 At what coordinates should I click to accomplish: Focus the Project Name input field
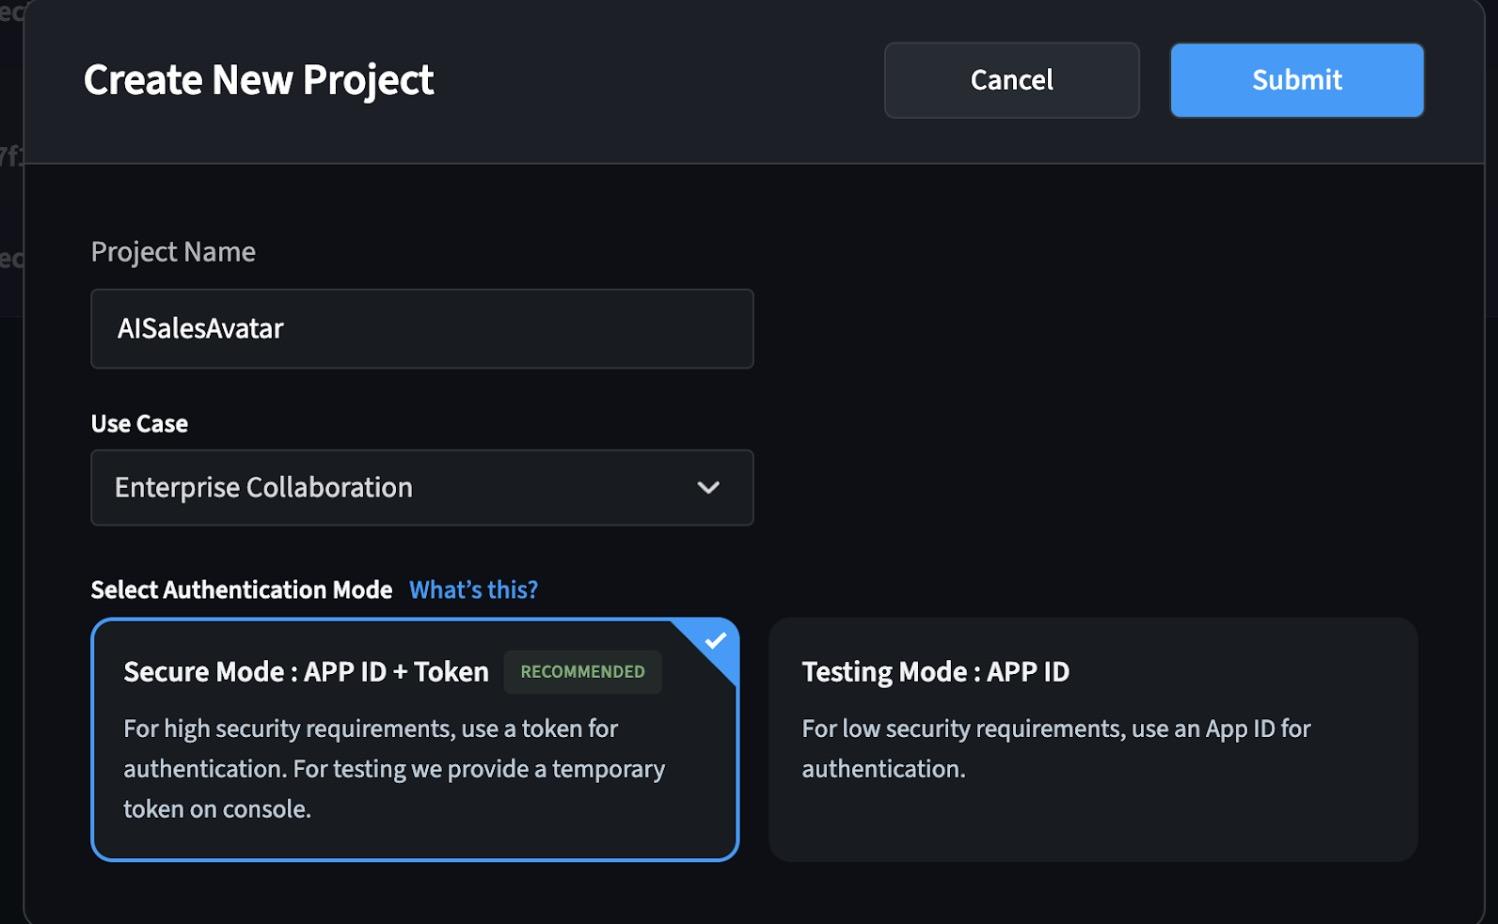coord(421,329)
